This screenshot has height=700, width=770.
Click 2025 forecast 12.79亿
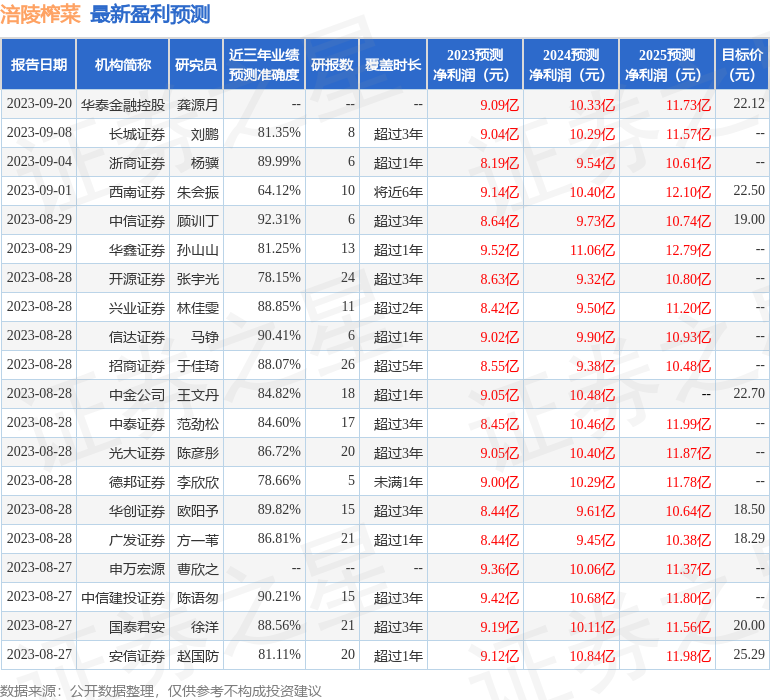tap(688, 250)
